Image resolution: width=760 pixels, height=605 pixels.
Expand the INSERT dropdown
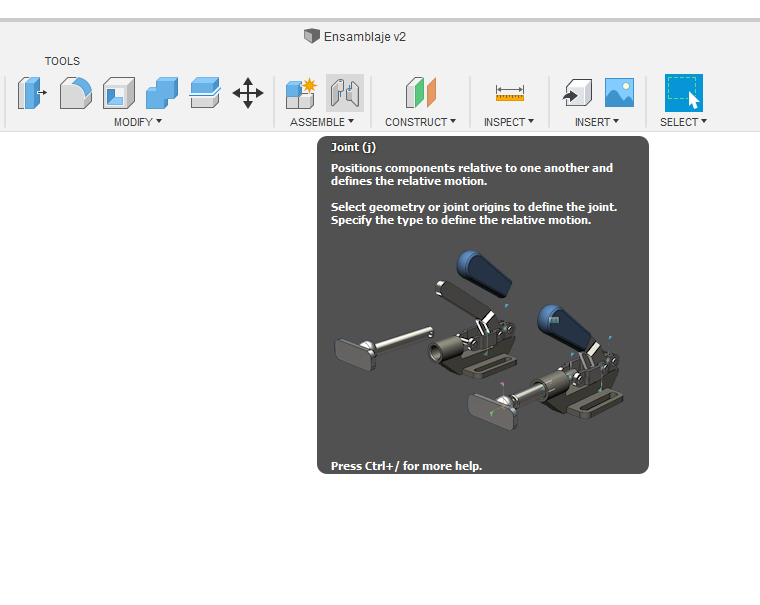pyautogui.click(x=597, y=122)
